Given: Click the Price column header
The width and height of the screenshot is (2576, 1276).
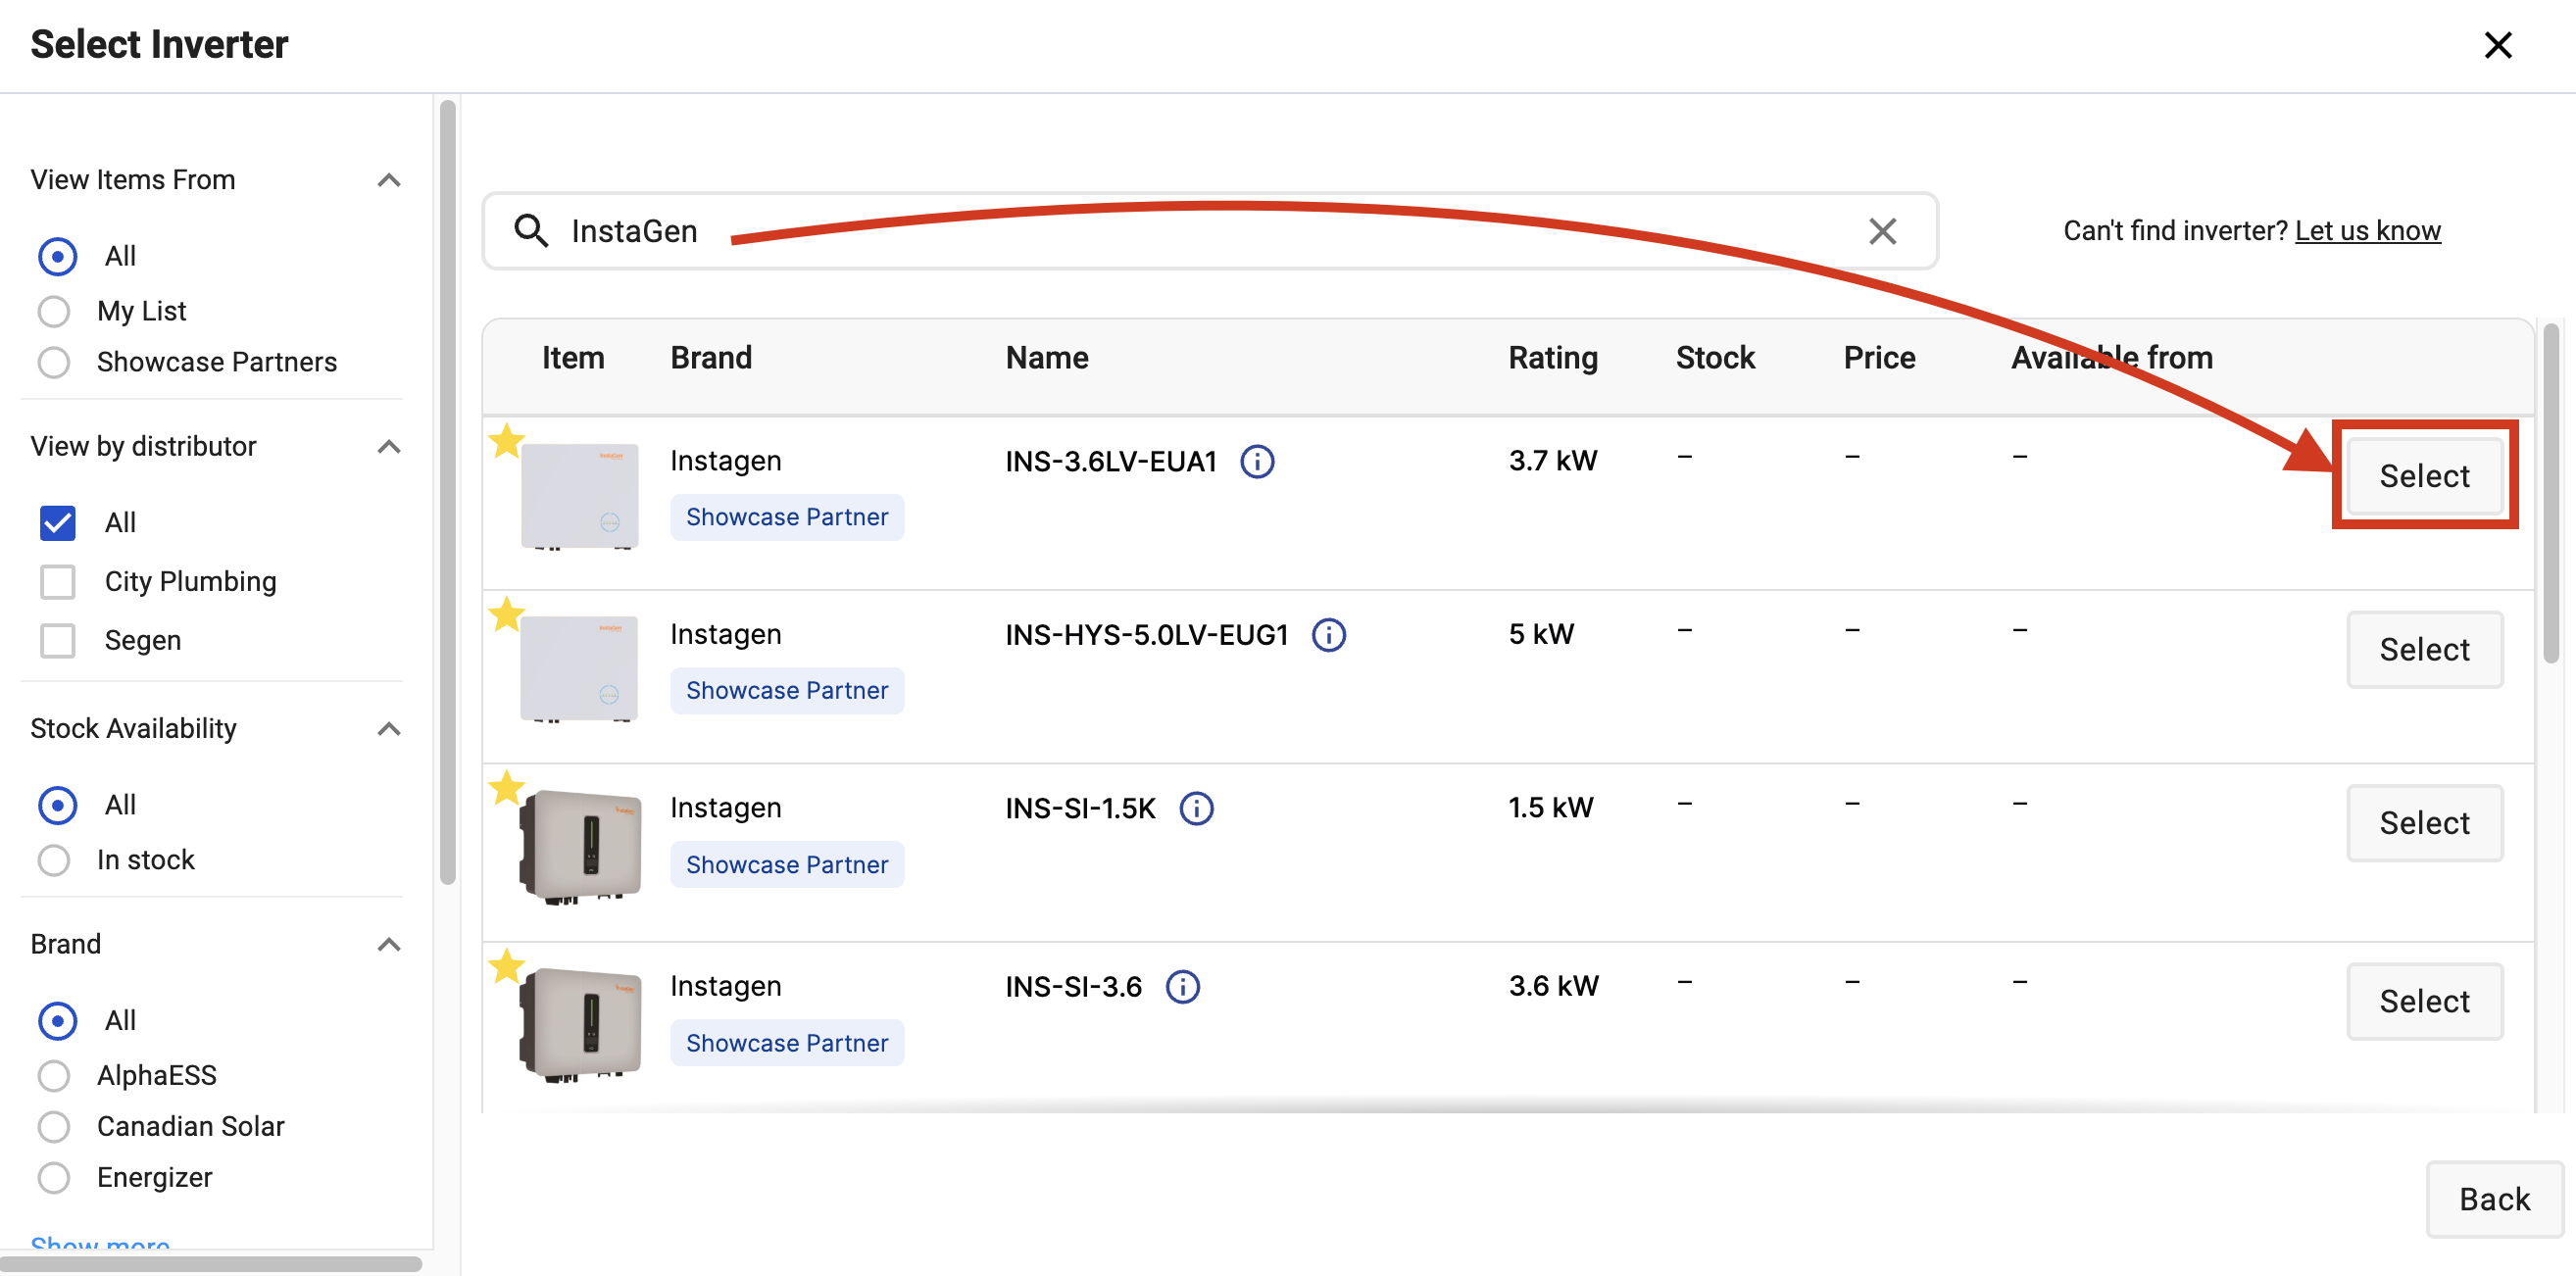Looking at the screenshot, I should [x=1879, y=358].
